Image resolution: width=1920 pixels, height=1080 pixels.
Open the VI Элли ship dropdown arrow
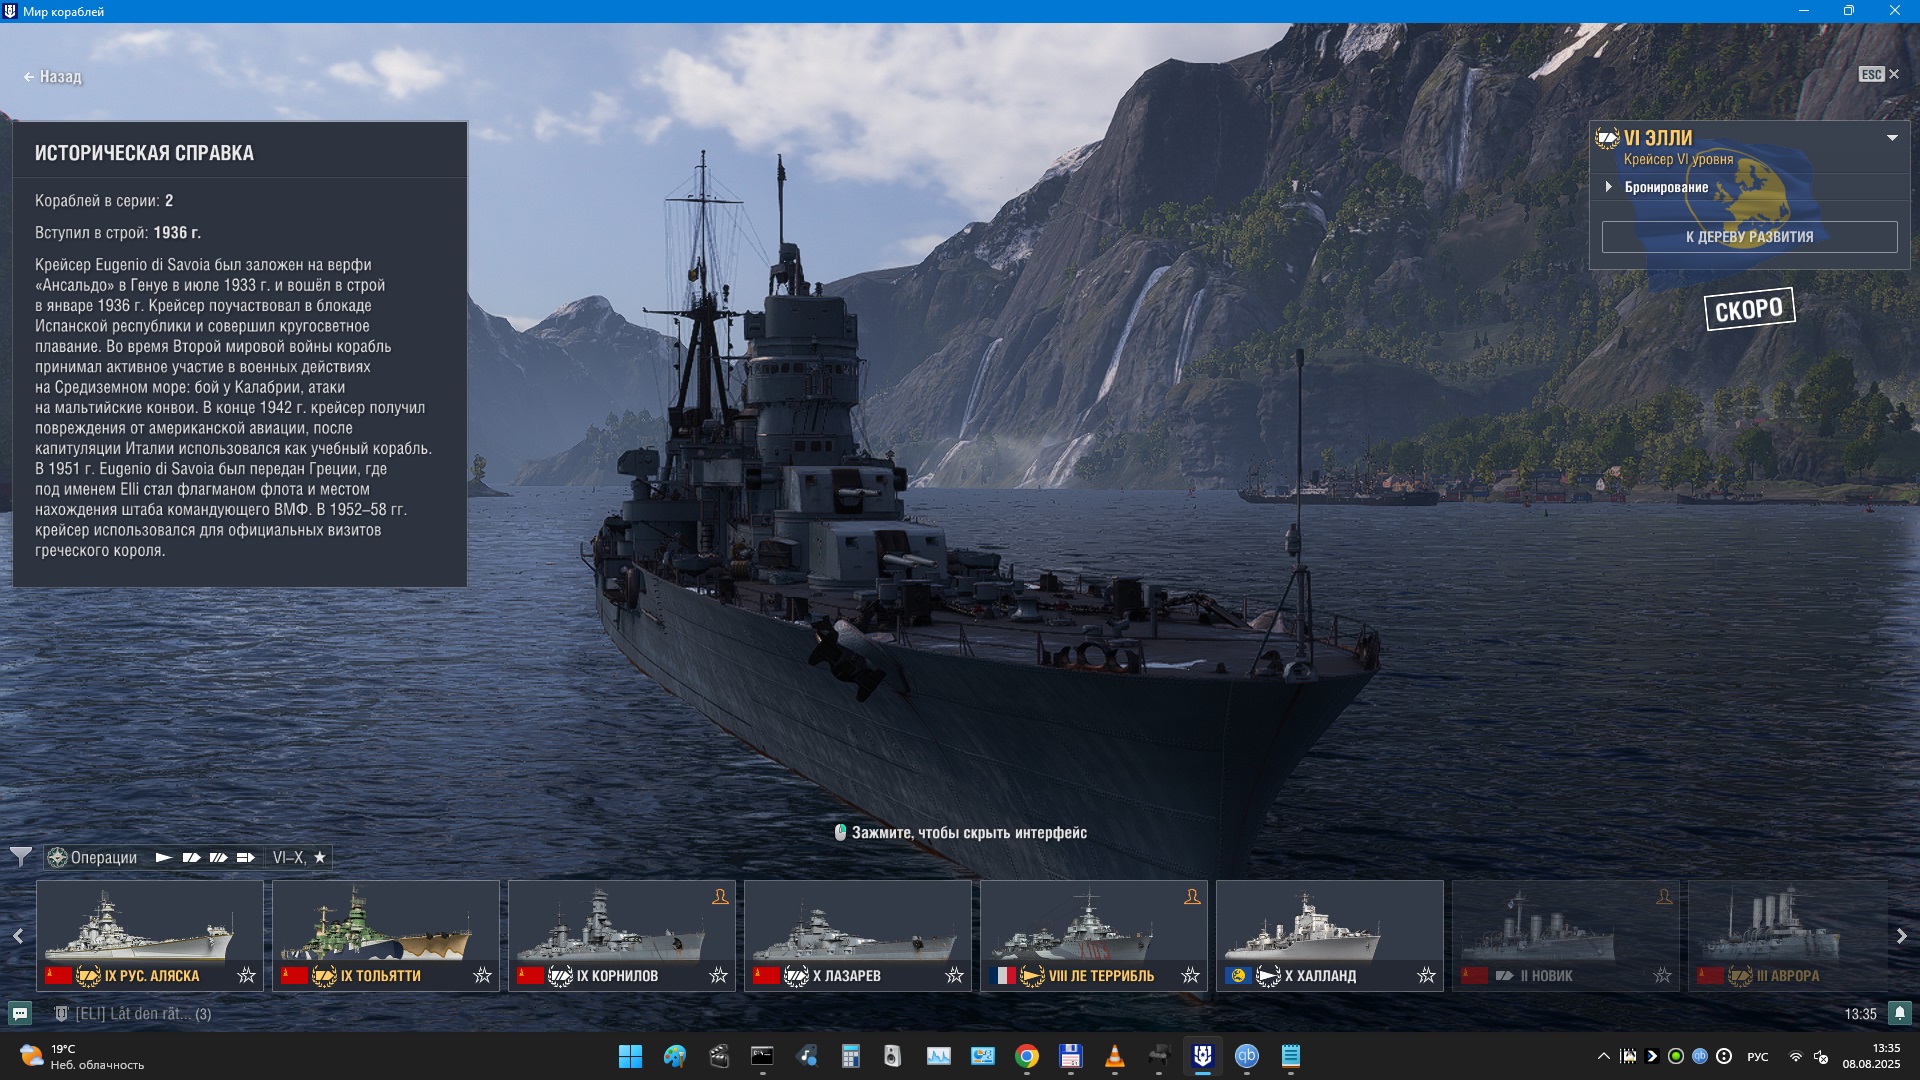(1892, 138)
